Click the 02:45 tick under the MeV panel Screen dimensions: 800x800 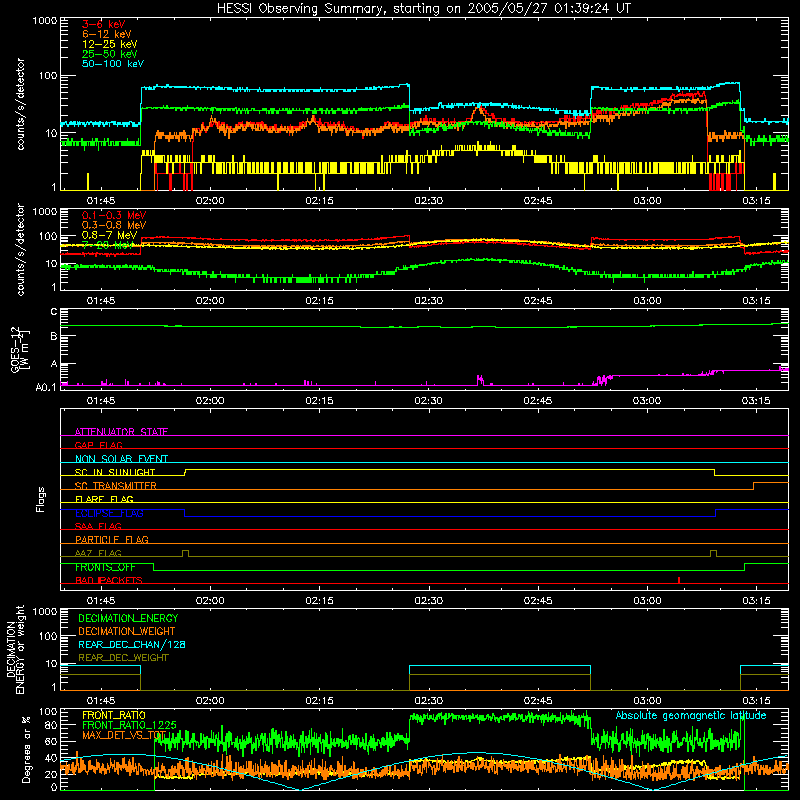click(538, 301)
